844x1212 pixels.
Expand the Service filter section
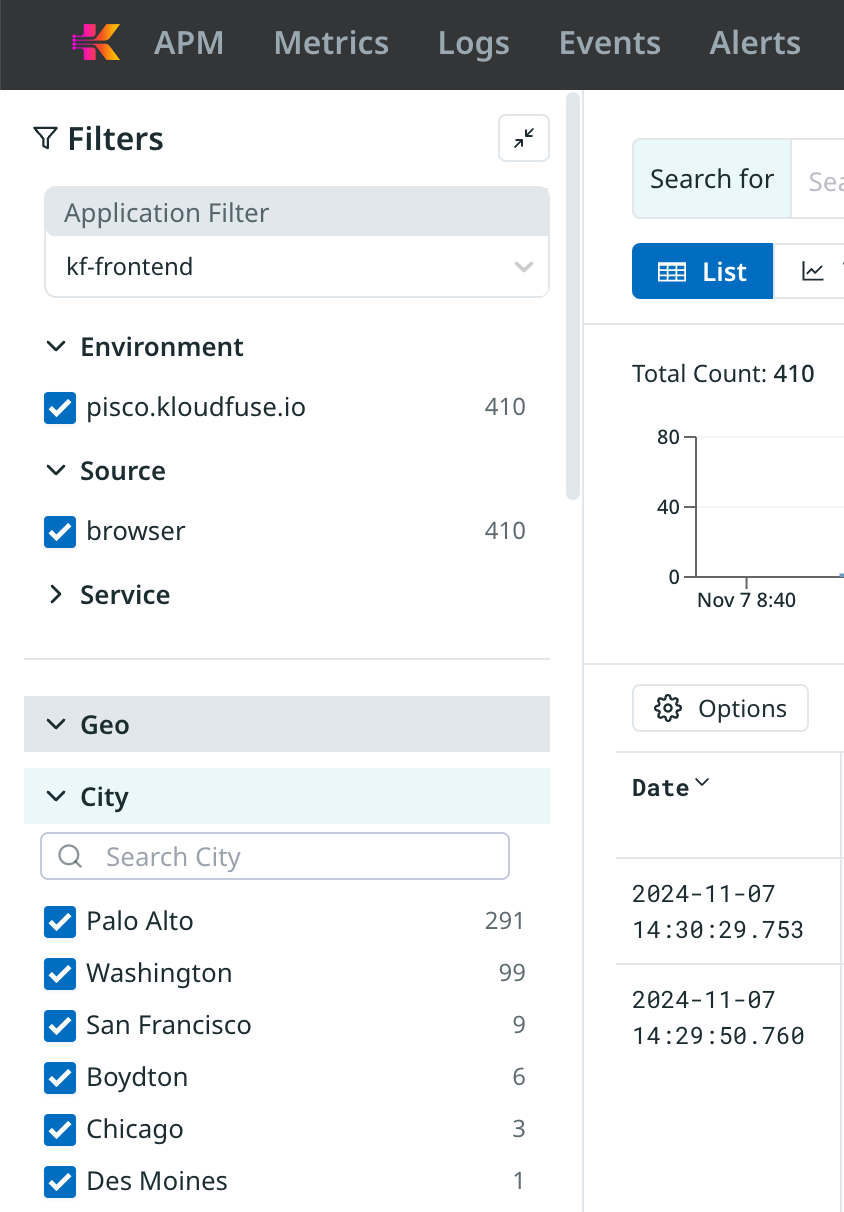pos(56,595)
